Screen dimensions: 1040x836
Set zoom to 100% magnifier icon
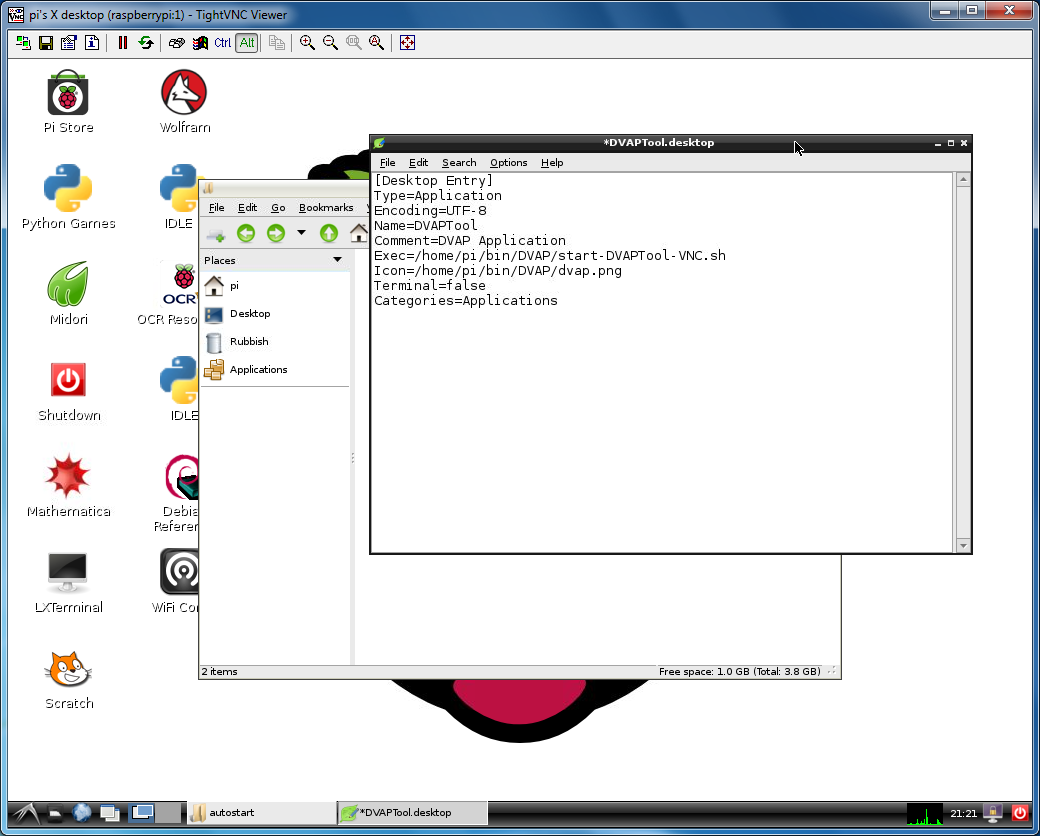pos(354,43)
